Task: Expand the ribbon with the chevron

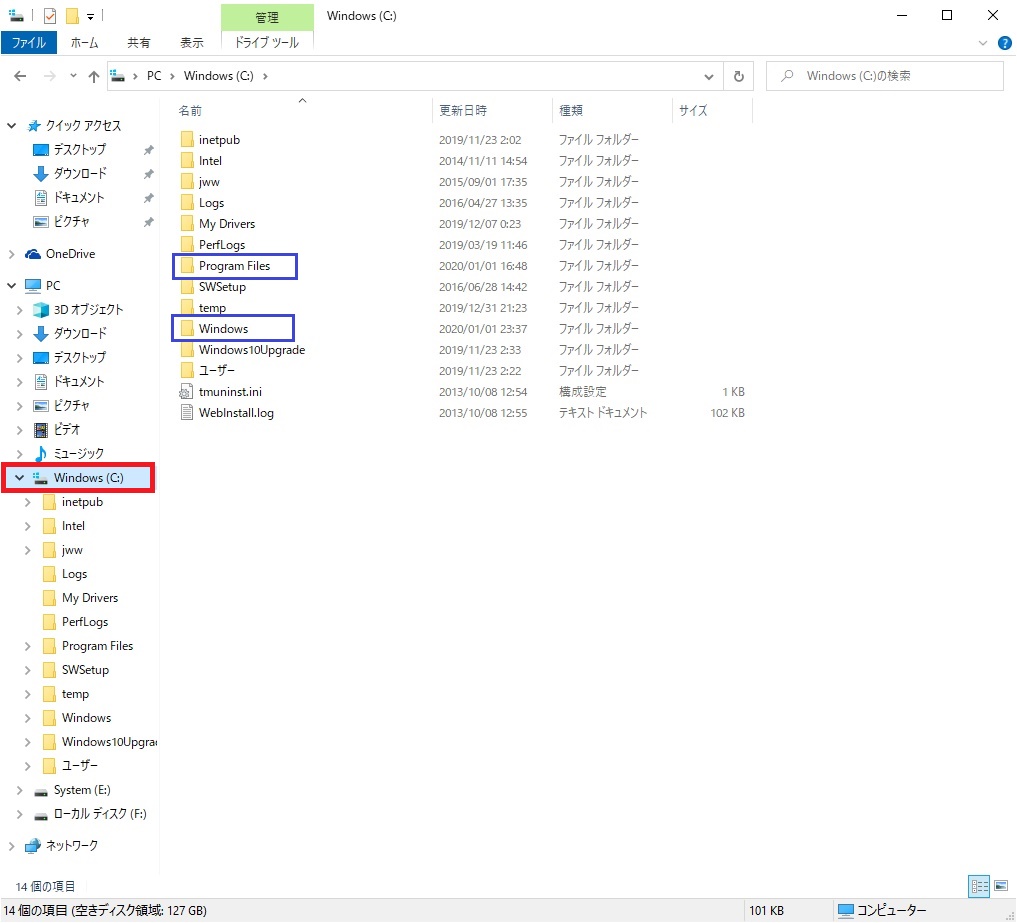Action: point(983,43)
